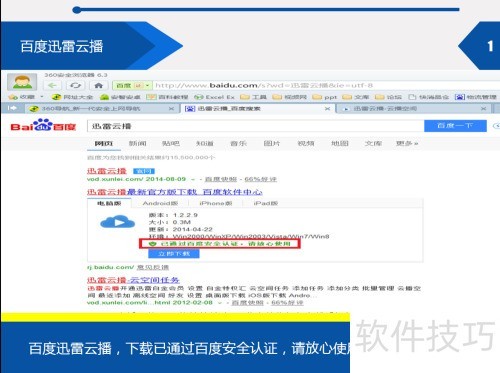Go back with the browser back arrow
The width and height of the screenshot is (500, 373).
click(52, 86)
